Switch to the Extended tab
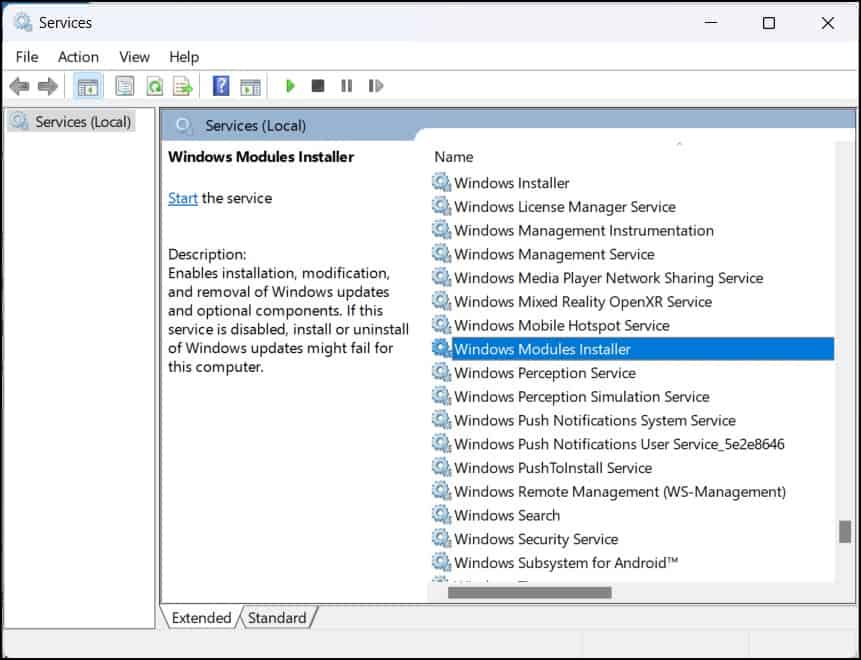The image size is (861, 660). [201, 618]
